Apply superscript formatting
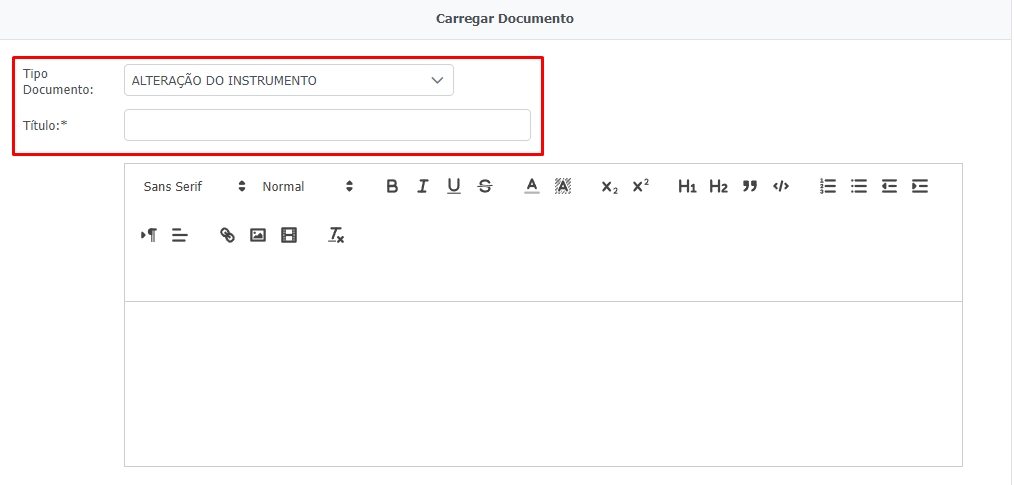Viewport: 1014px width, 485px height. pos(640,186)
